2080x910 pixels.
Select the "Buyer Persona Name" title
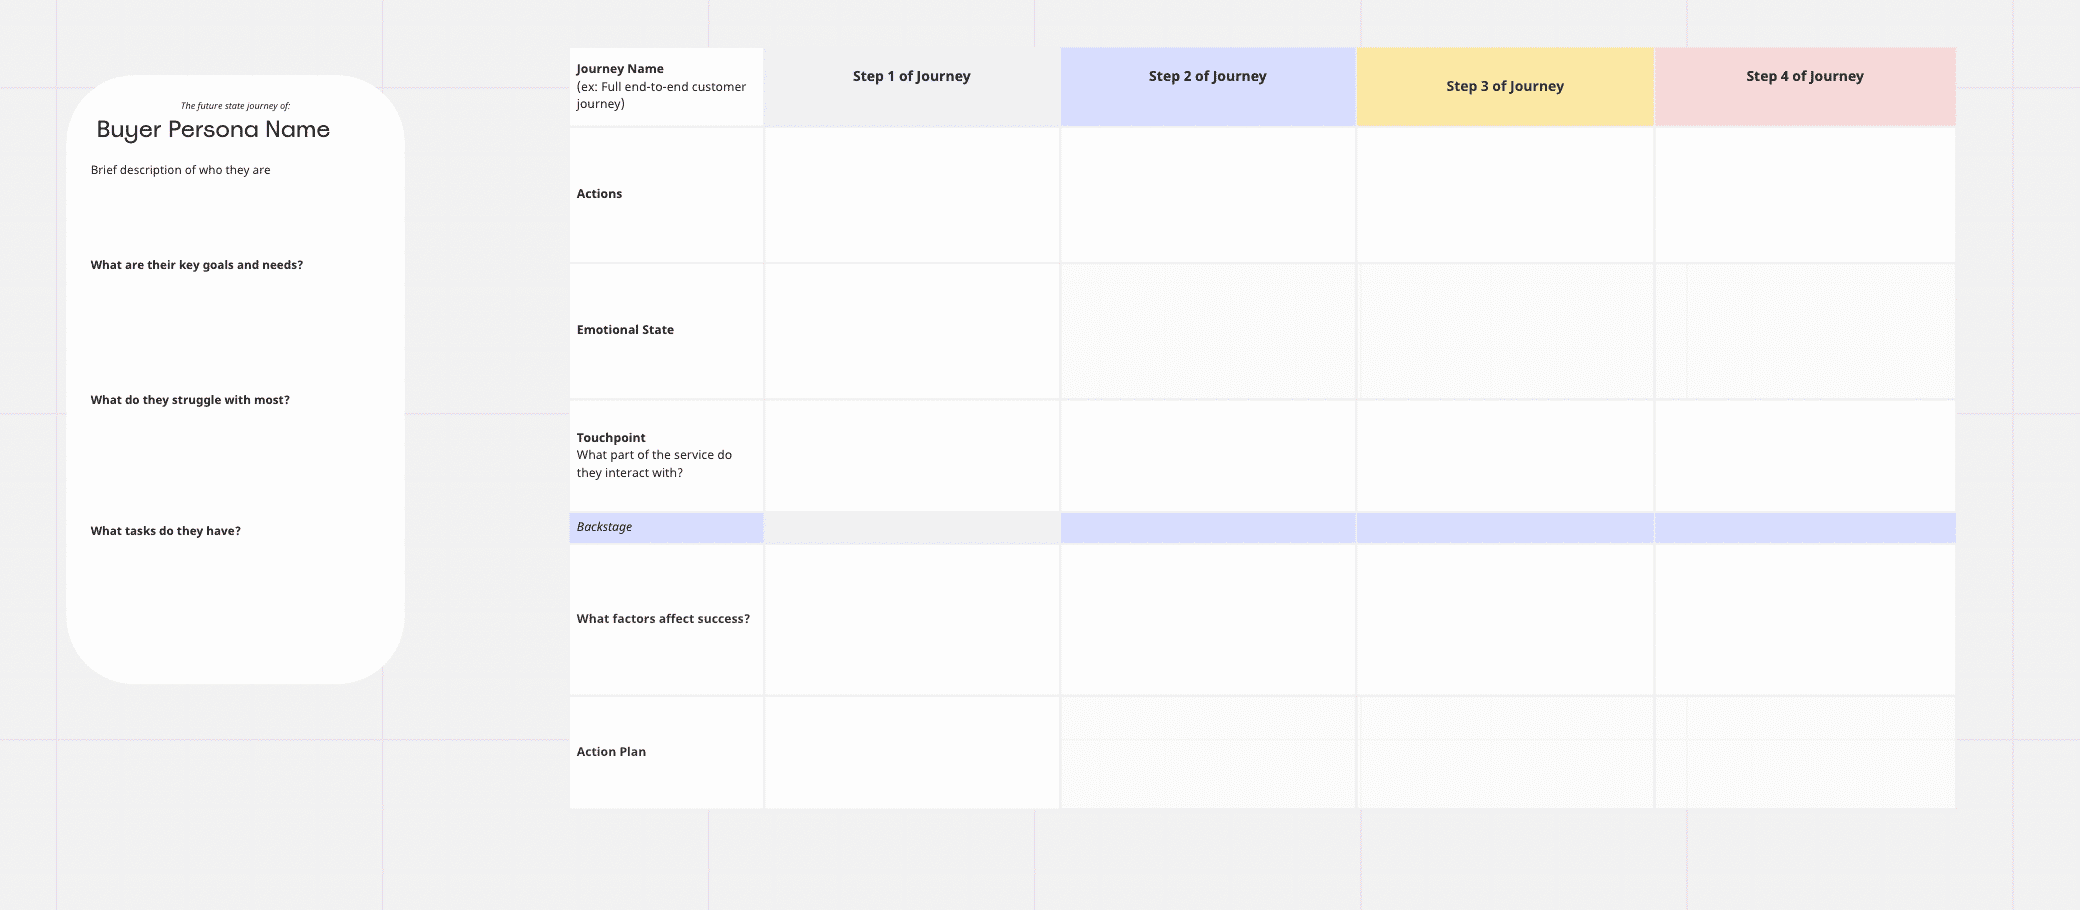click(213, 130)
